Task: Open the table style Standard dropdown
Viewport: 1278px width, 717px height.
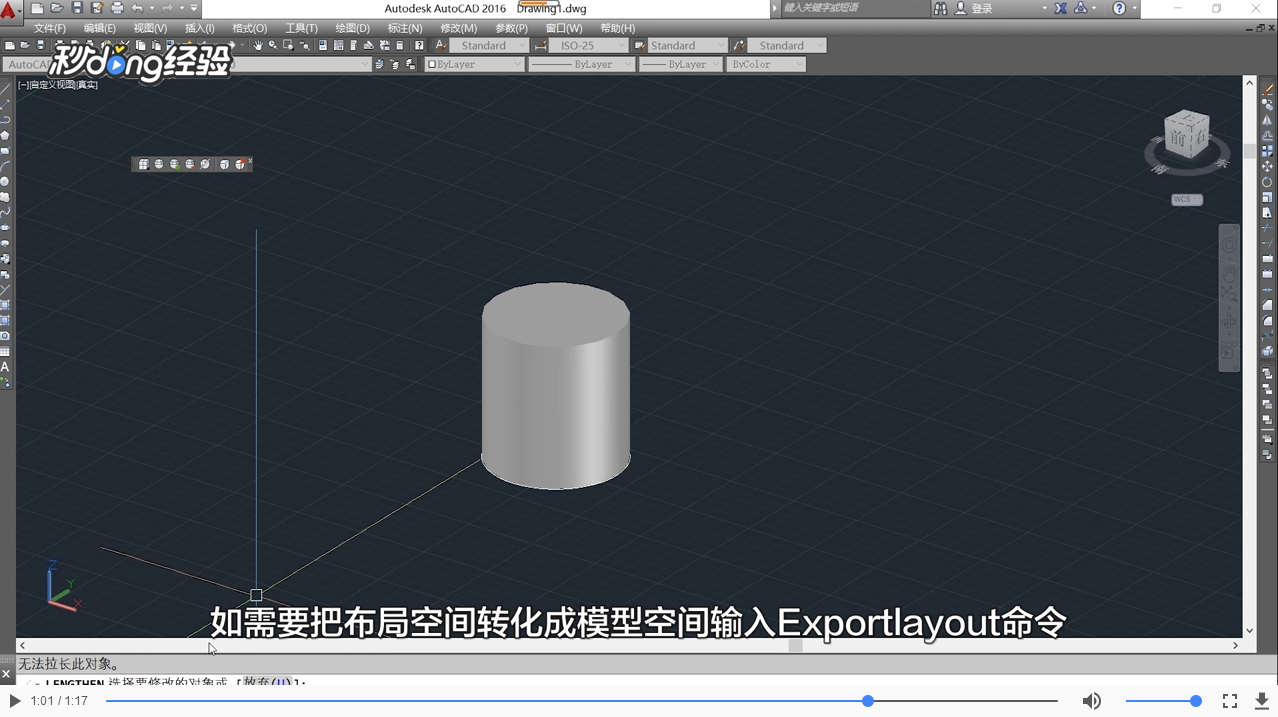Action: (687, 46)
